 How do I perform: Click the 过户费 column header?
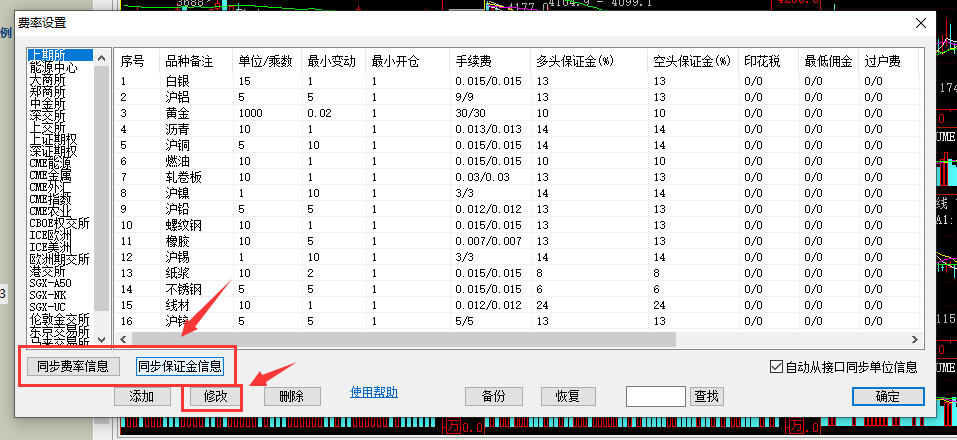(889, 61)
